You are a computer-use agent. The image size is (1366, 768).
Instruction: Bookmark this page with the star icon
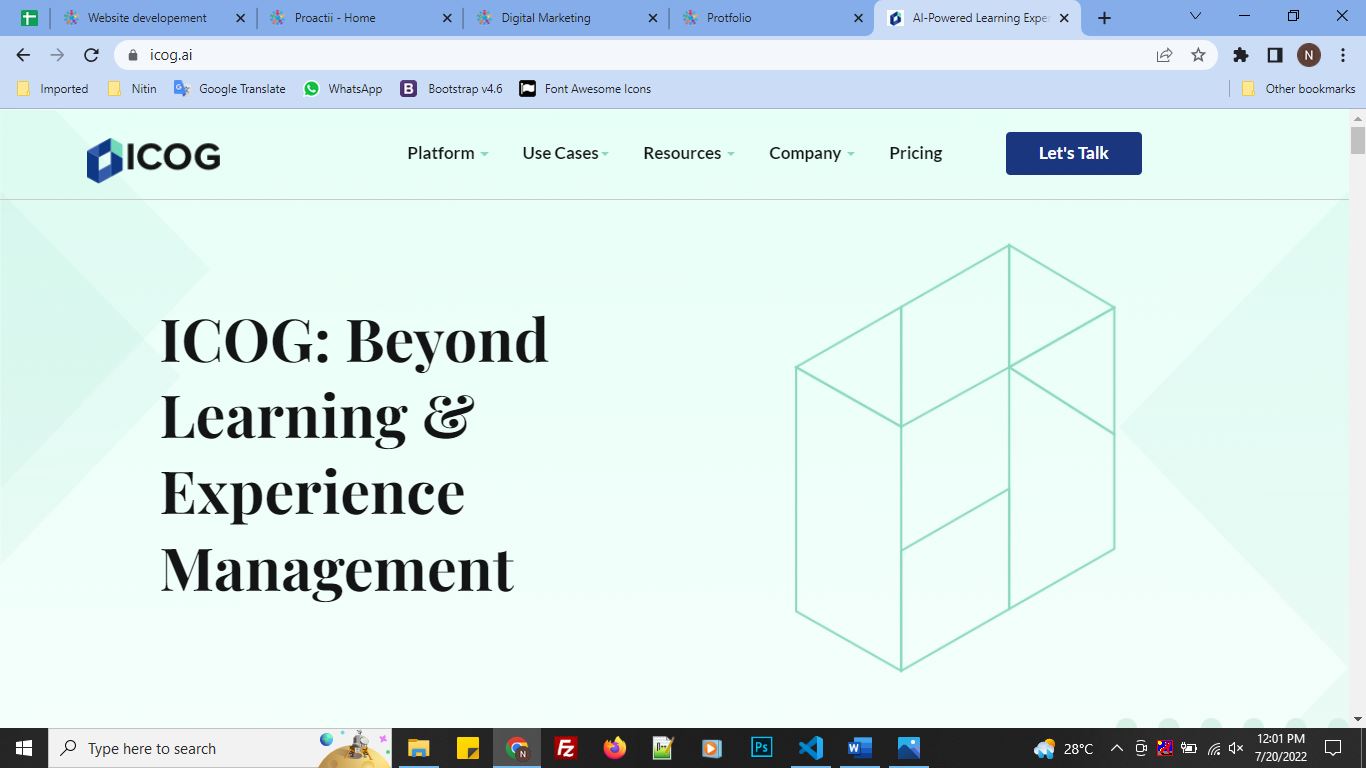point(1198,55)
